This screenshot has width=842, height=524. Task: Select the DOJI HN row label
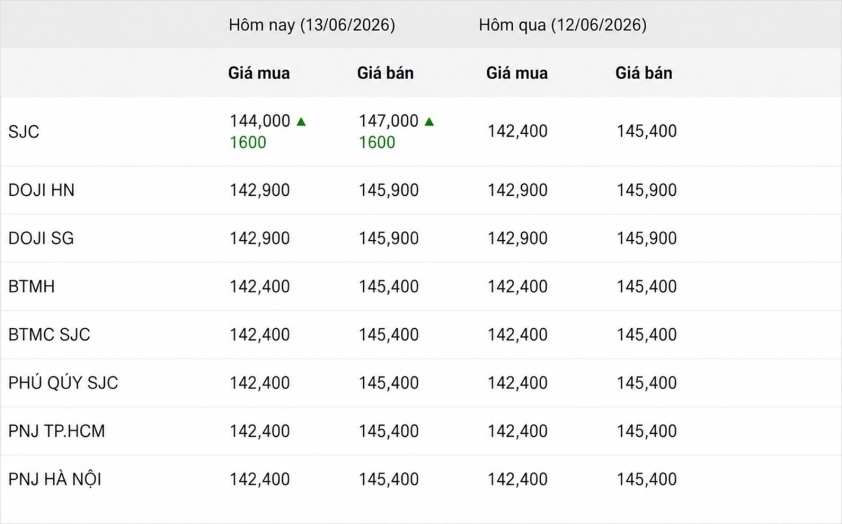[x=41, y=190]
